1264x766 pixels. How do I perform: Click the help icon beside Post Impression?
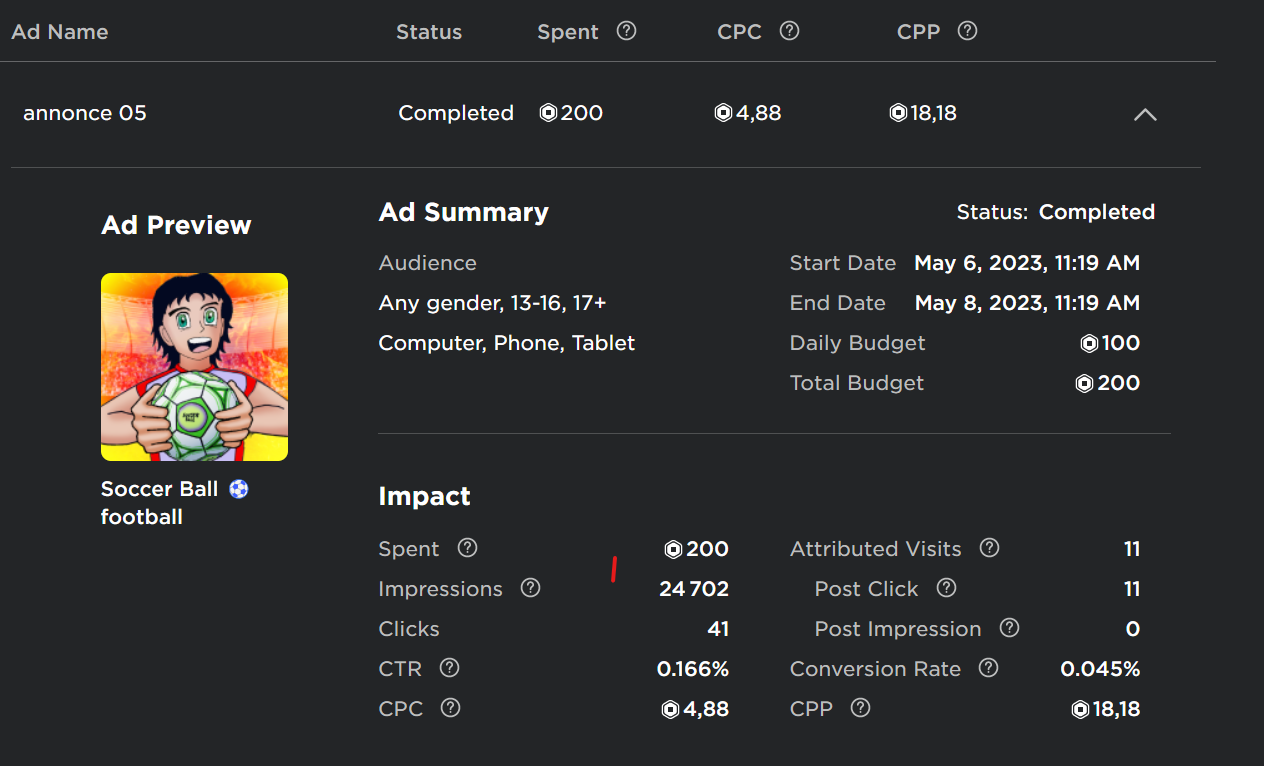[1009, 628]
